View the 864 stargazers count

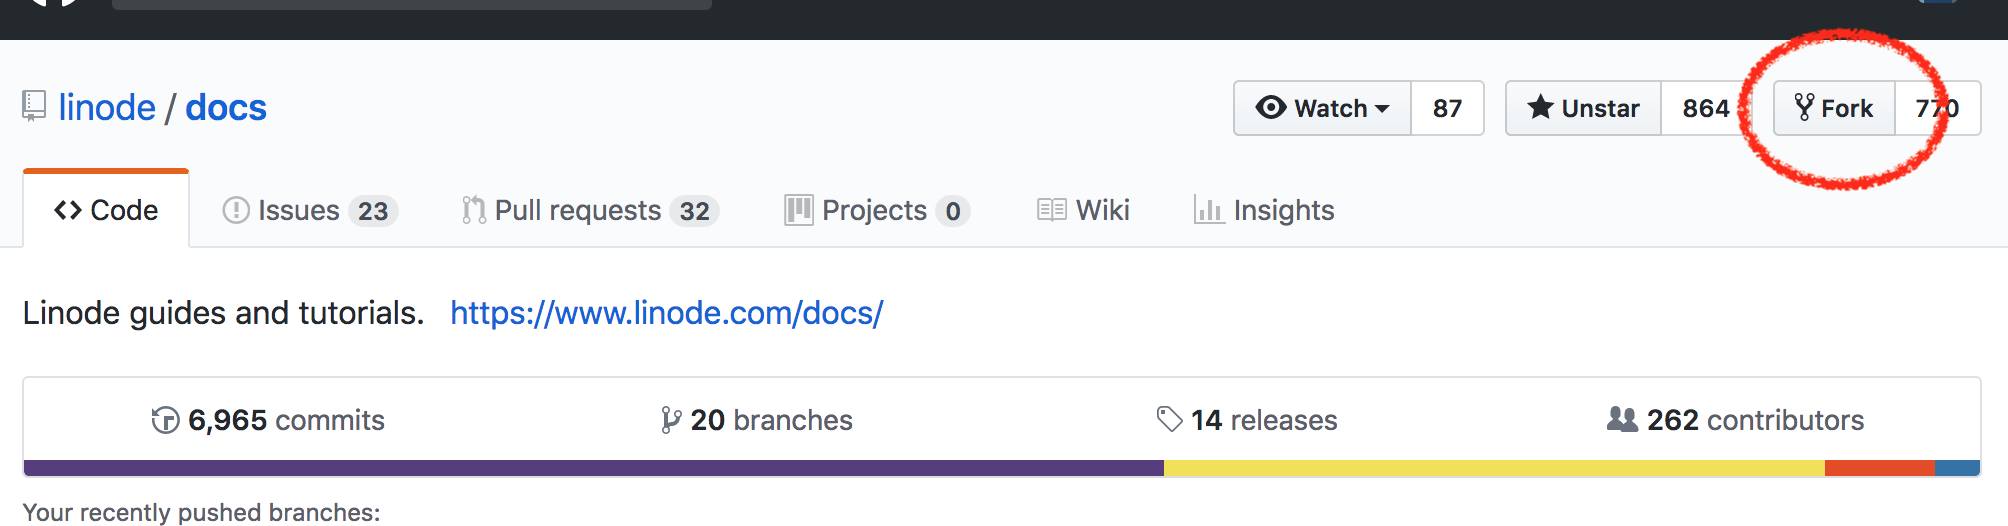pyautogui.click(x=1705, y=108)
